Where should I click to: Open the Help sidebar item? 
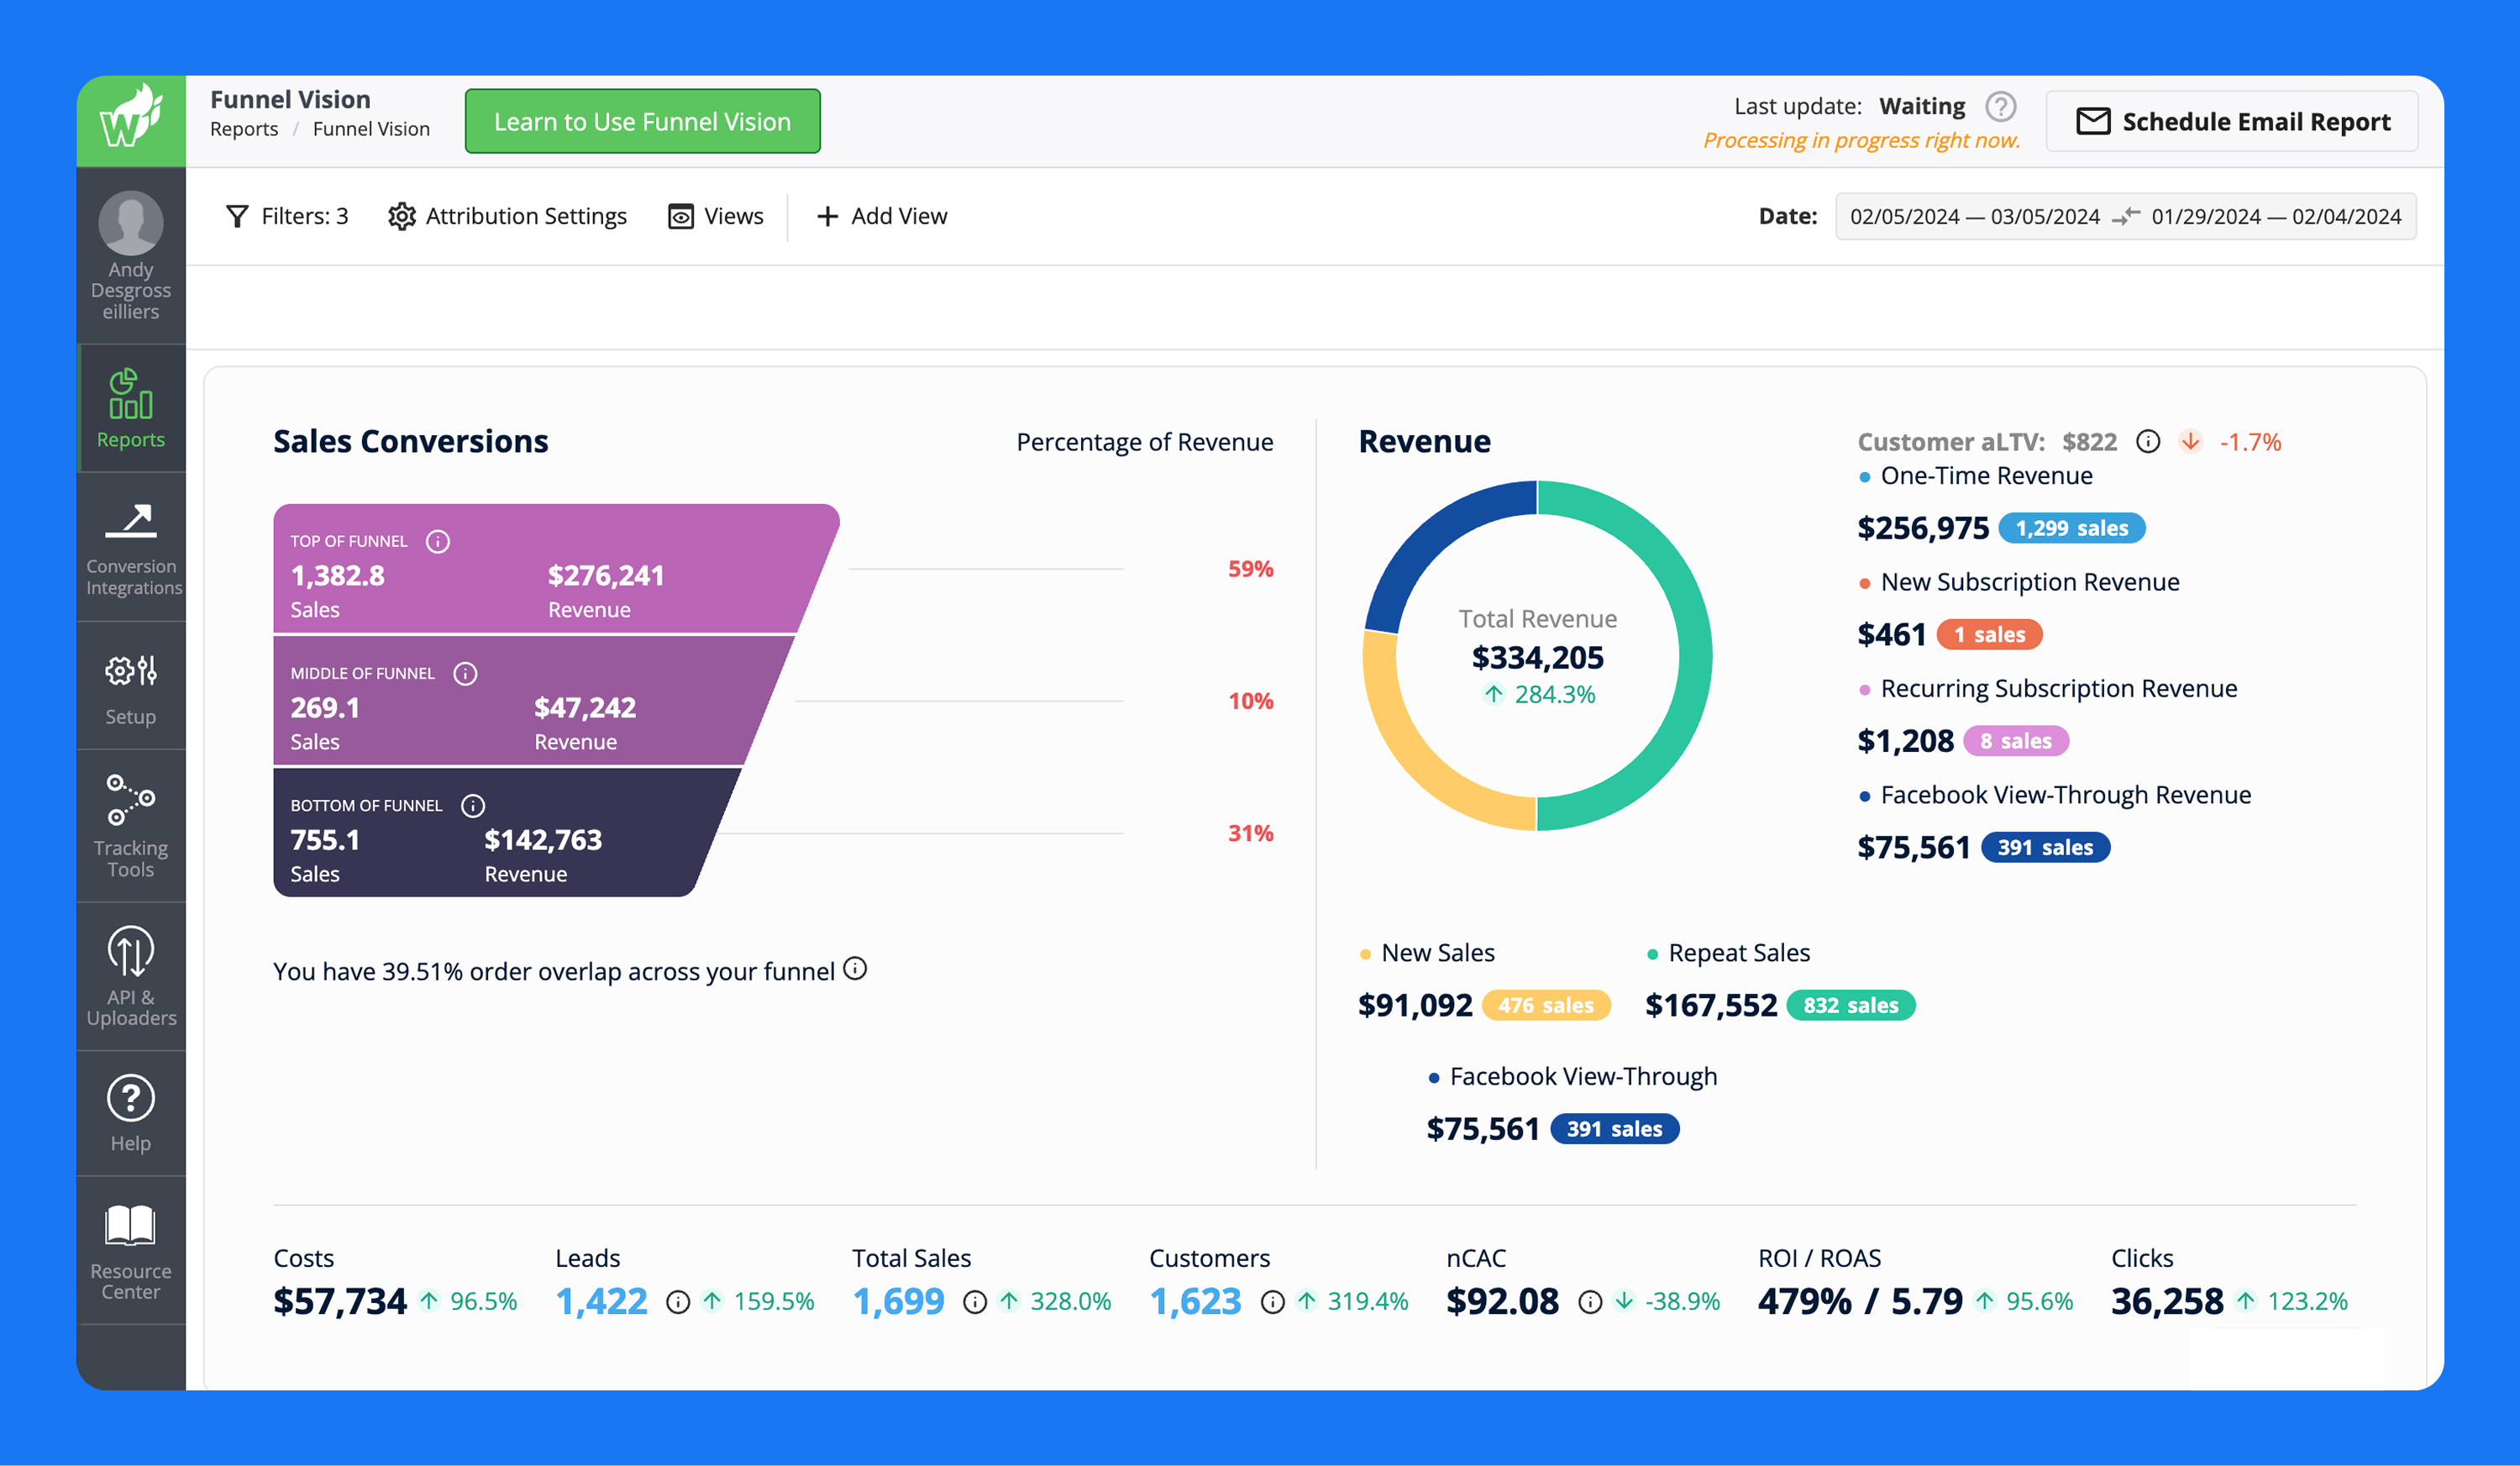pos(131,1113)
